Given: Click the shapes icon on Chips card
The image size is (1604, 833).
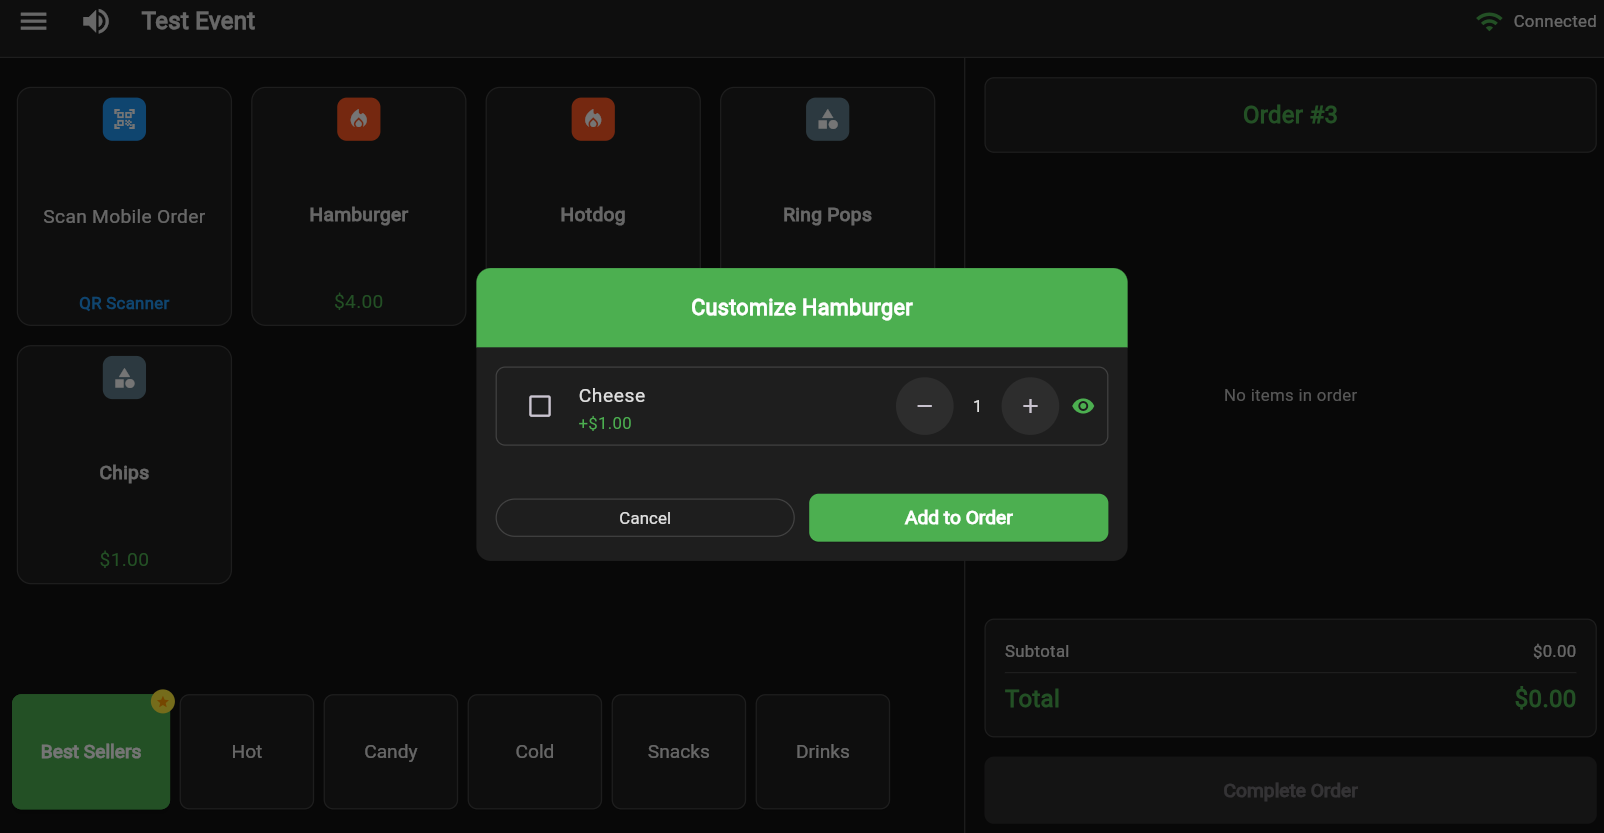Looking at the screenshot, I should (124, 378).
